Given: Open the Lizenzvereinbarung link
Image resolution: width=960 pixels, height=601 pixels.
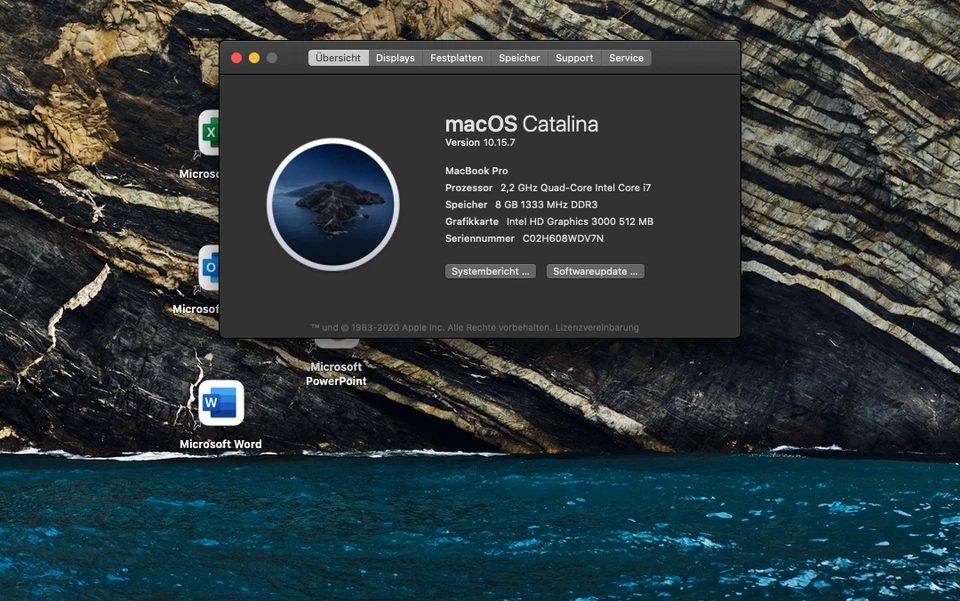Looking at the screenshot, I should pyautogui.click(x=597, y=328).
